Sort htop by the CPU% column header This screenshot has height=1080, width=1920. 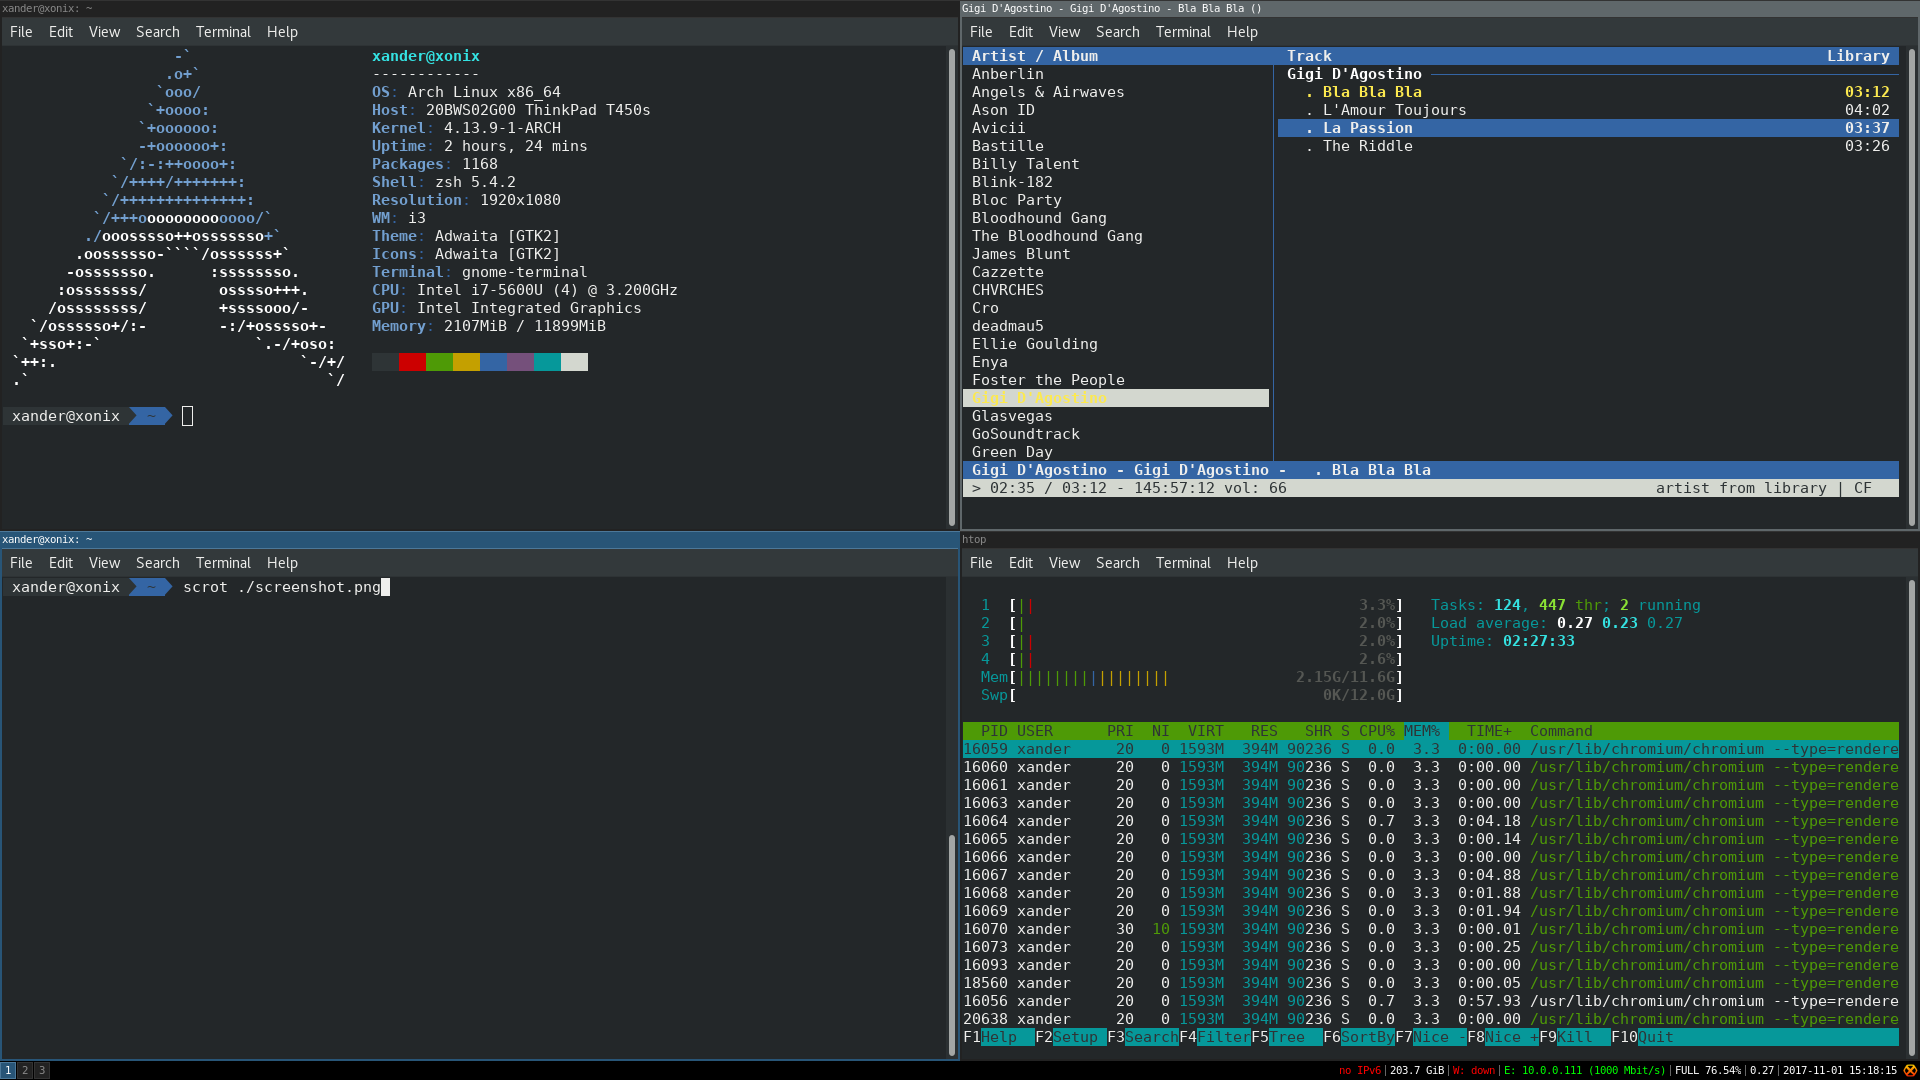click(1376, 731)
